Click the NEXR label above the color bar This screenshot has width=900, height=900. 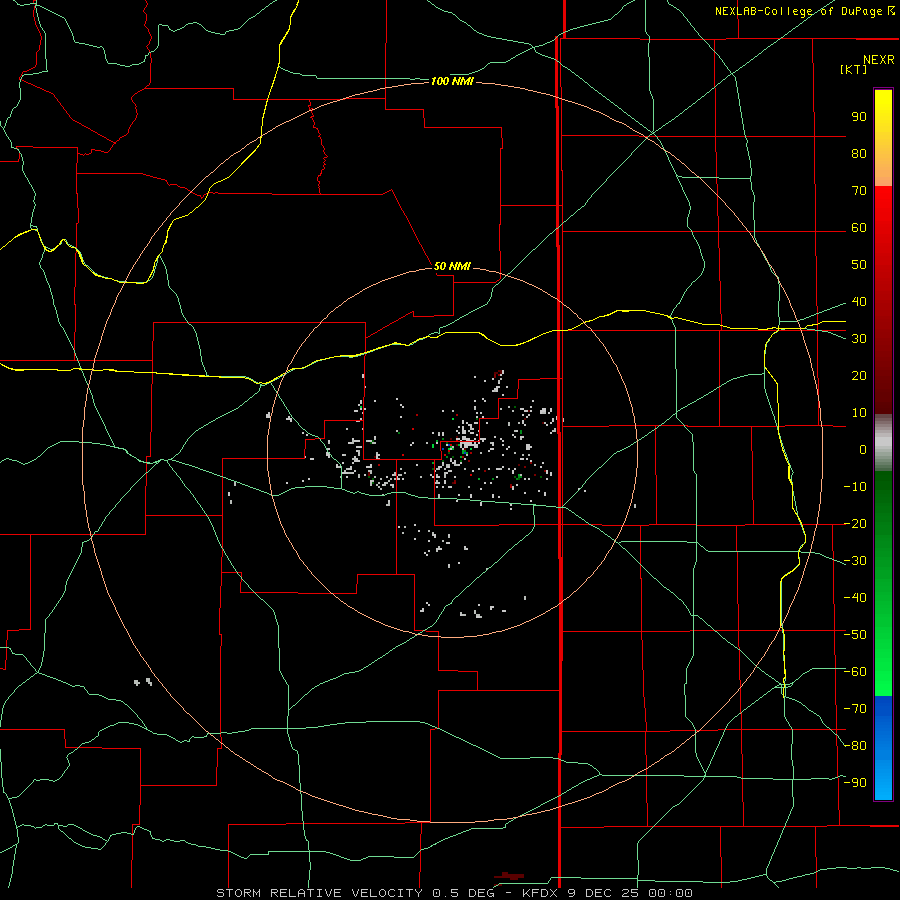(x=879, y=60)
